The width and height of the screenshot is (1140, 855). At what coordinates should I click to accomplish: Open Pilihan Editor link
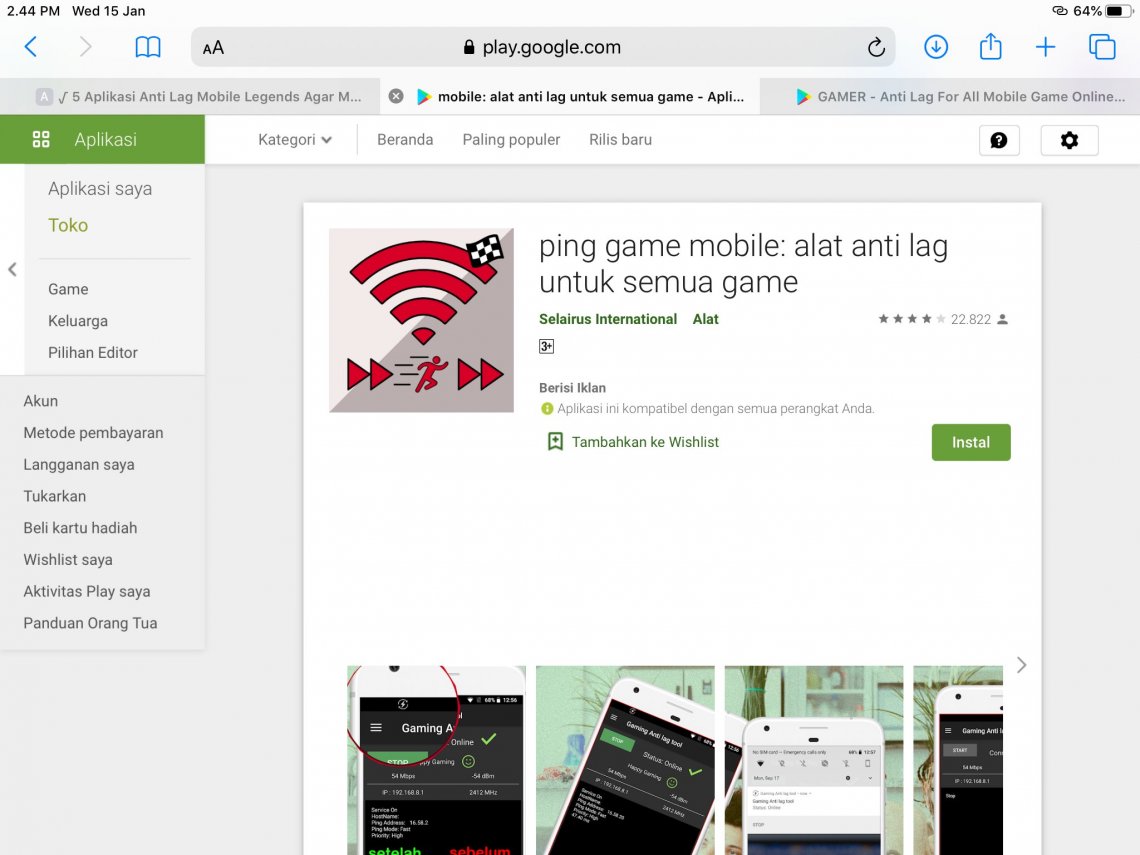93,353
